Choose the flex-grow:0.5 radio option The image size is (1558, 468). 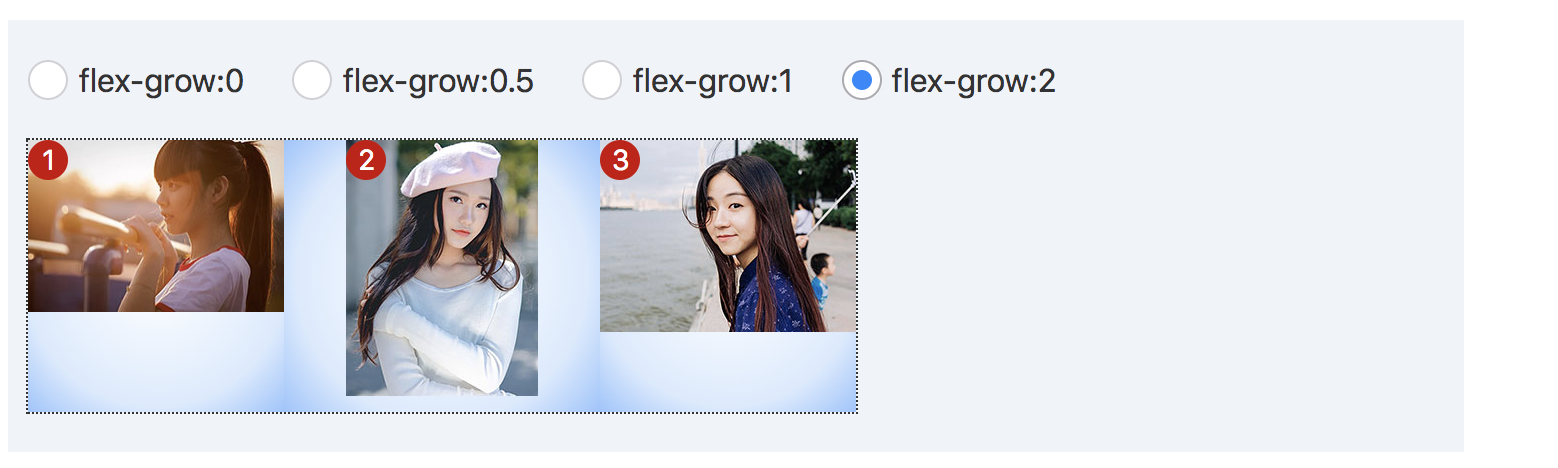(x=312, y=80)
